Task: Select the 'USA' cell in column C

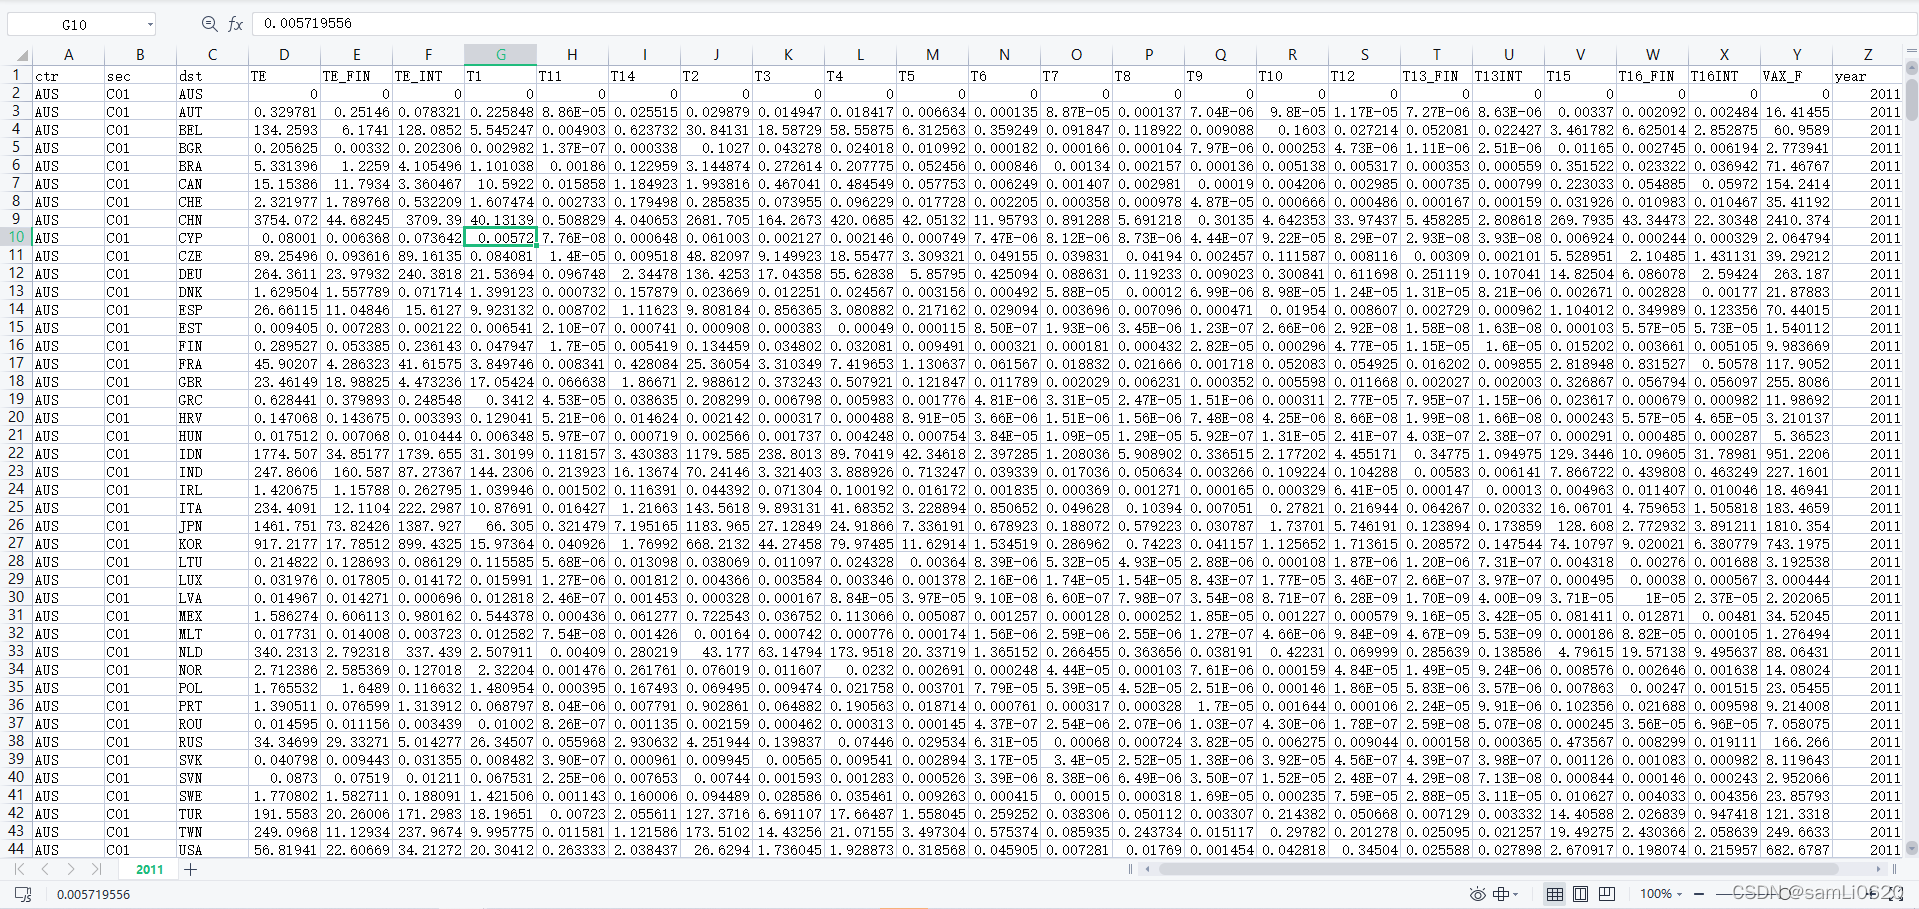Action: pyautogui.click(x=212, y=850)
